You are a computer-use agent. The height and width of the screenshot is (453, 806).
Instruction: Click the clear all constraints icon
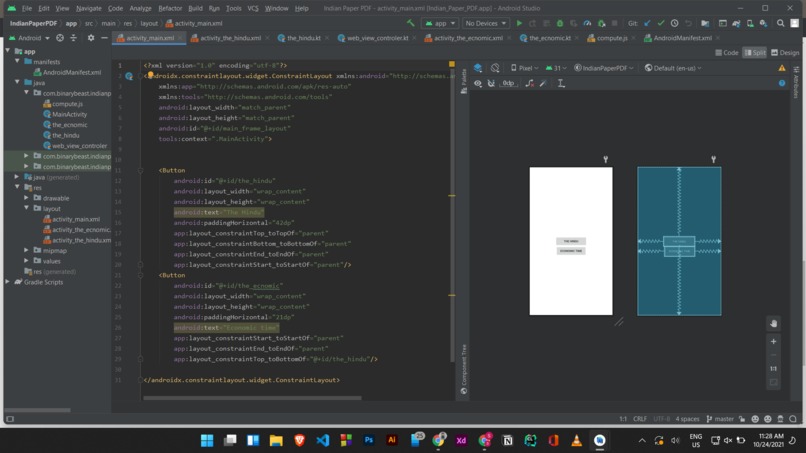529,83
